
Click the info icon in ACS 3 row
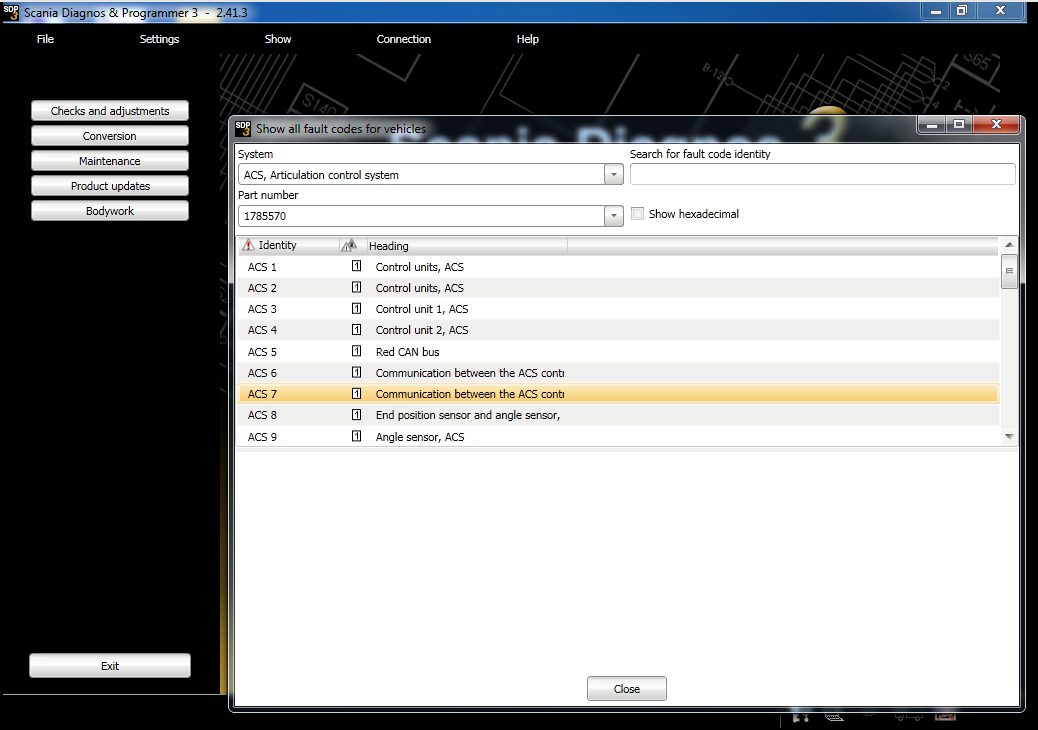coord(356,308)
